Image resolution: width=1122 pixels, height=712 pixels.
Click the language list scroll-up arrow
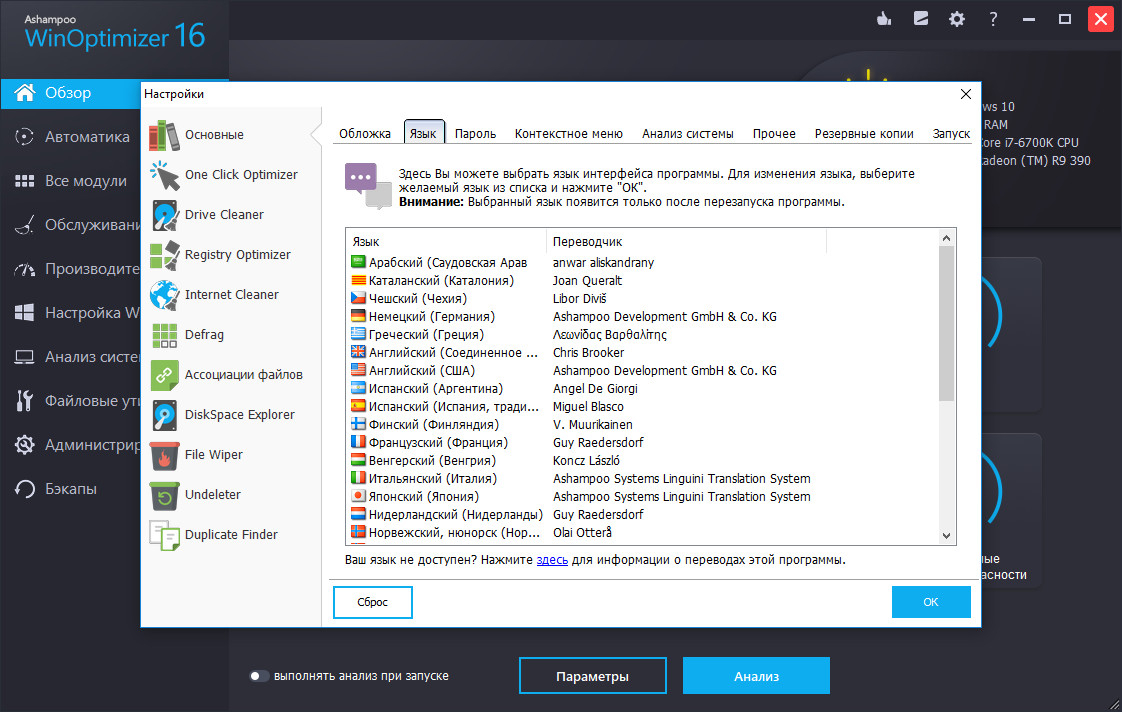(947, 238)
